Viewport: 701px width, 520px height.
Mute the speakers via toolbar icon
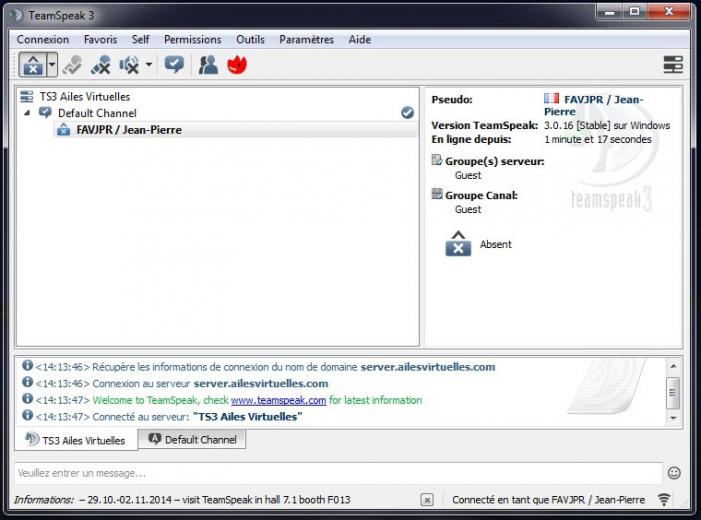click(x=129, y=65)
